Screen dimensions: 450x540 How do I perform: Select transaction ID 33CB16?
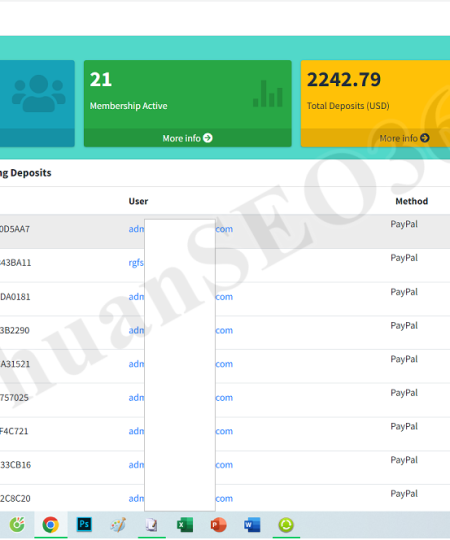(15, 465)
